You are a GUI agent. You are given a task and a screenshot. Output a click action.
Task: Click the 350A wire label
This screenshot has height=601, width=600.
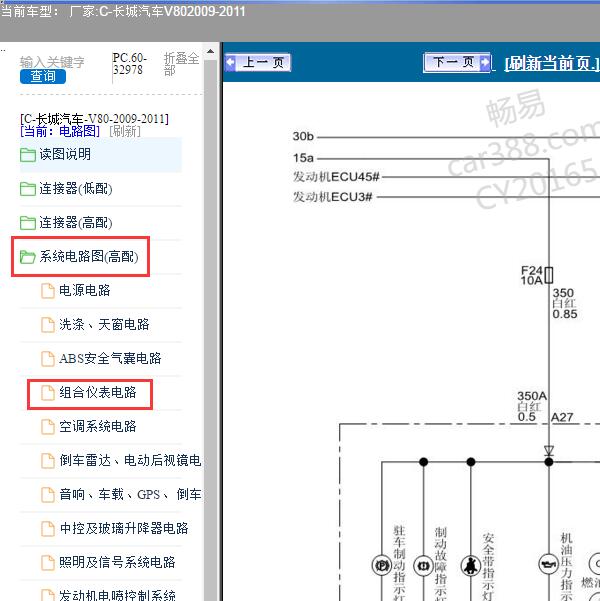pyautogui.click(x=532, y=396)
